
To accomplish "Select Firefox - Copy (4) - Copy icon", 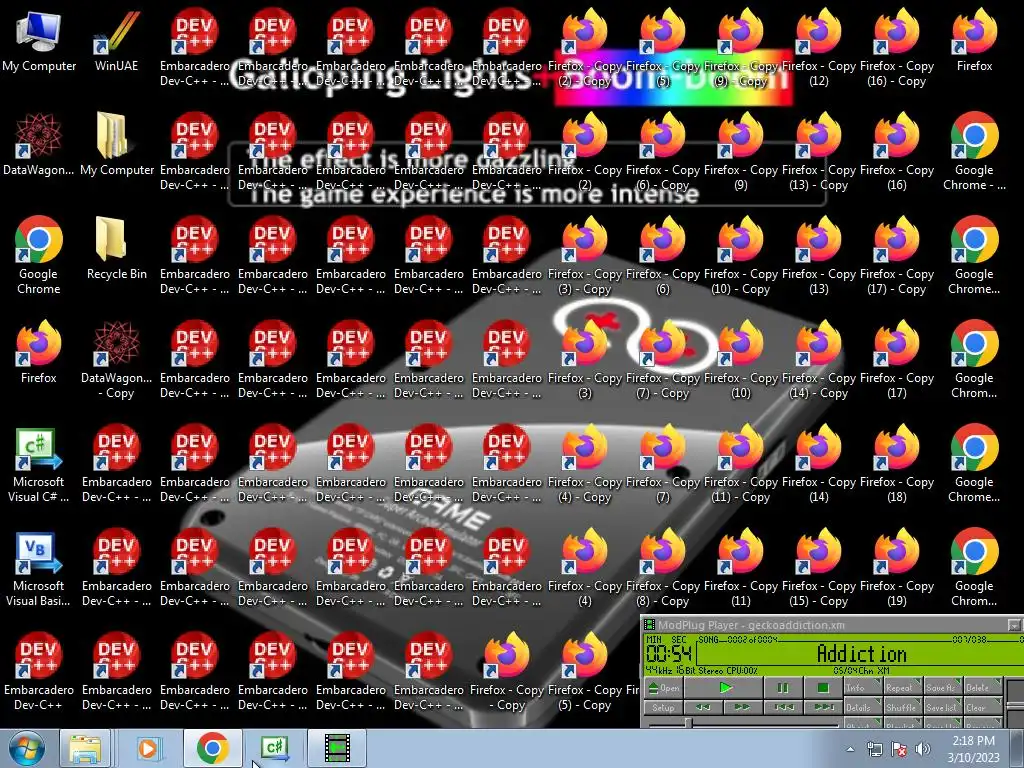I will coord(584,464).
